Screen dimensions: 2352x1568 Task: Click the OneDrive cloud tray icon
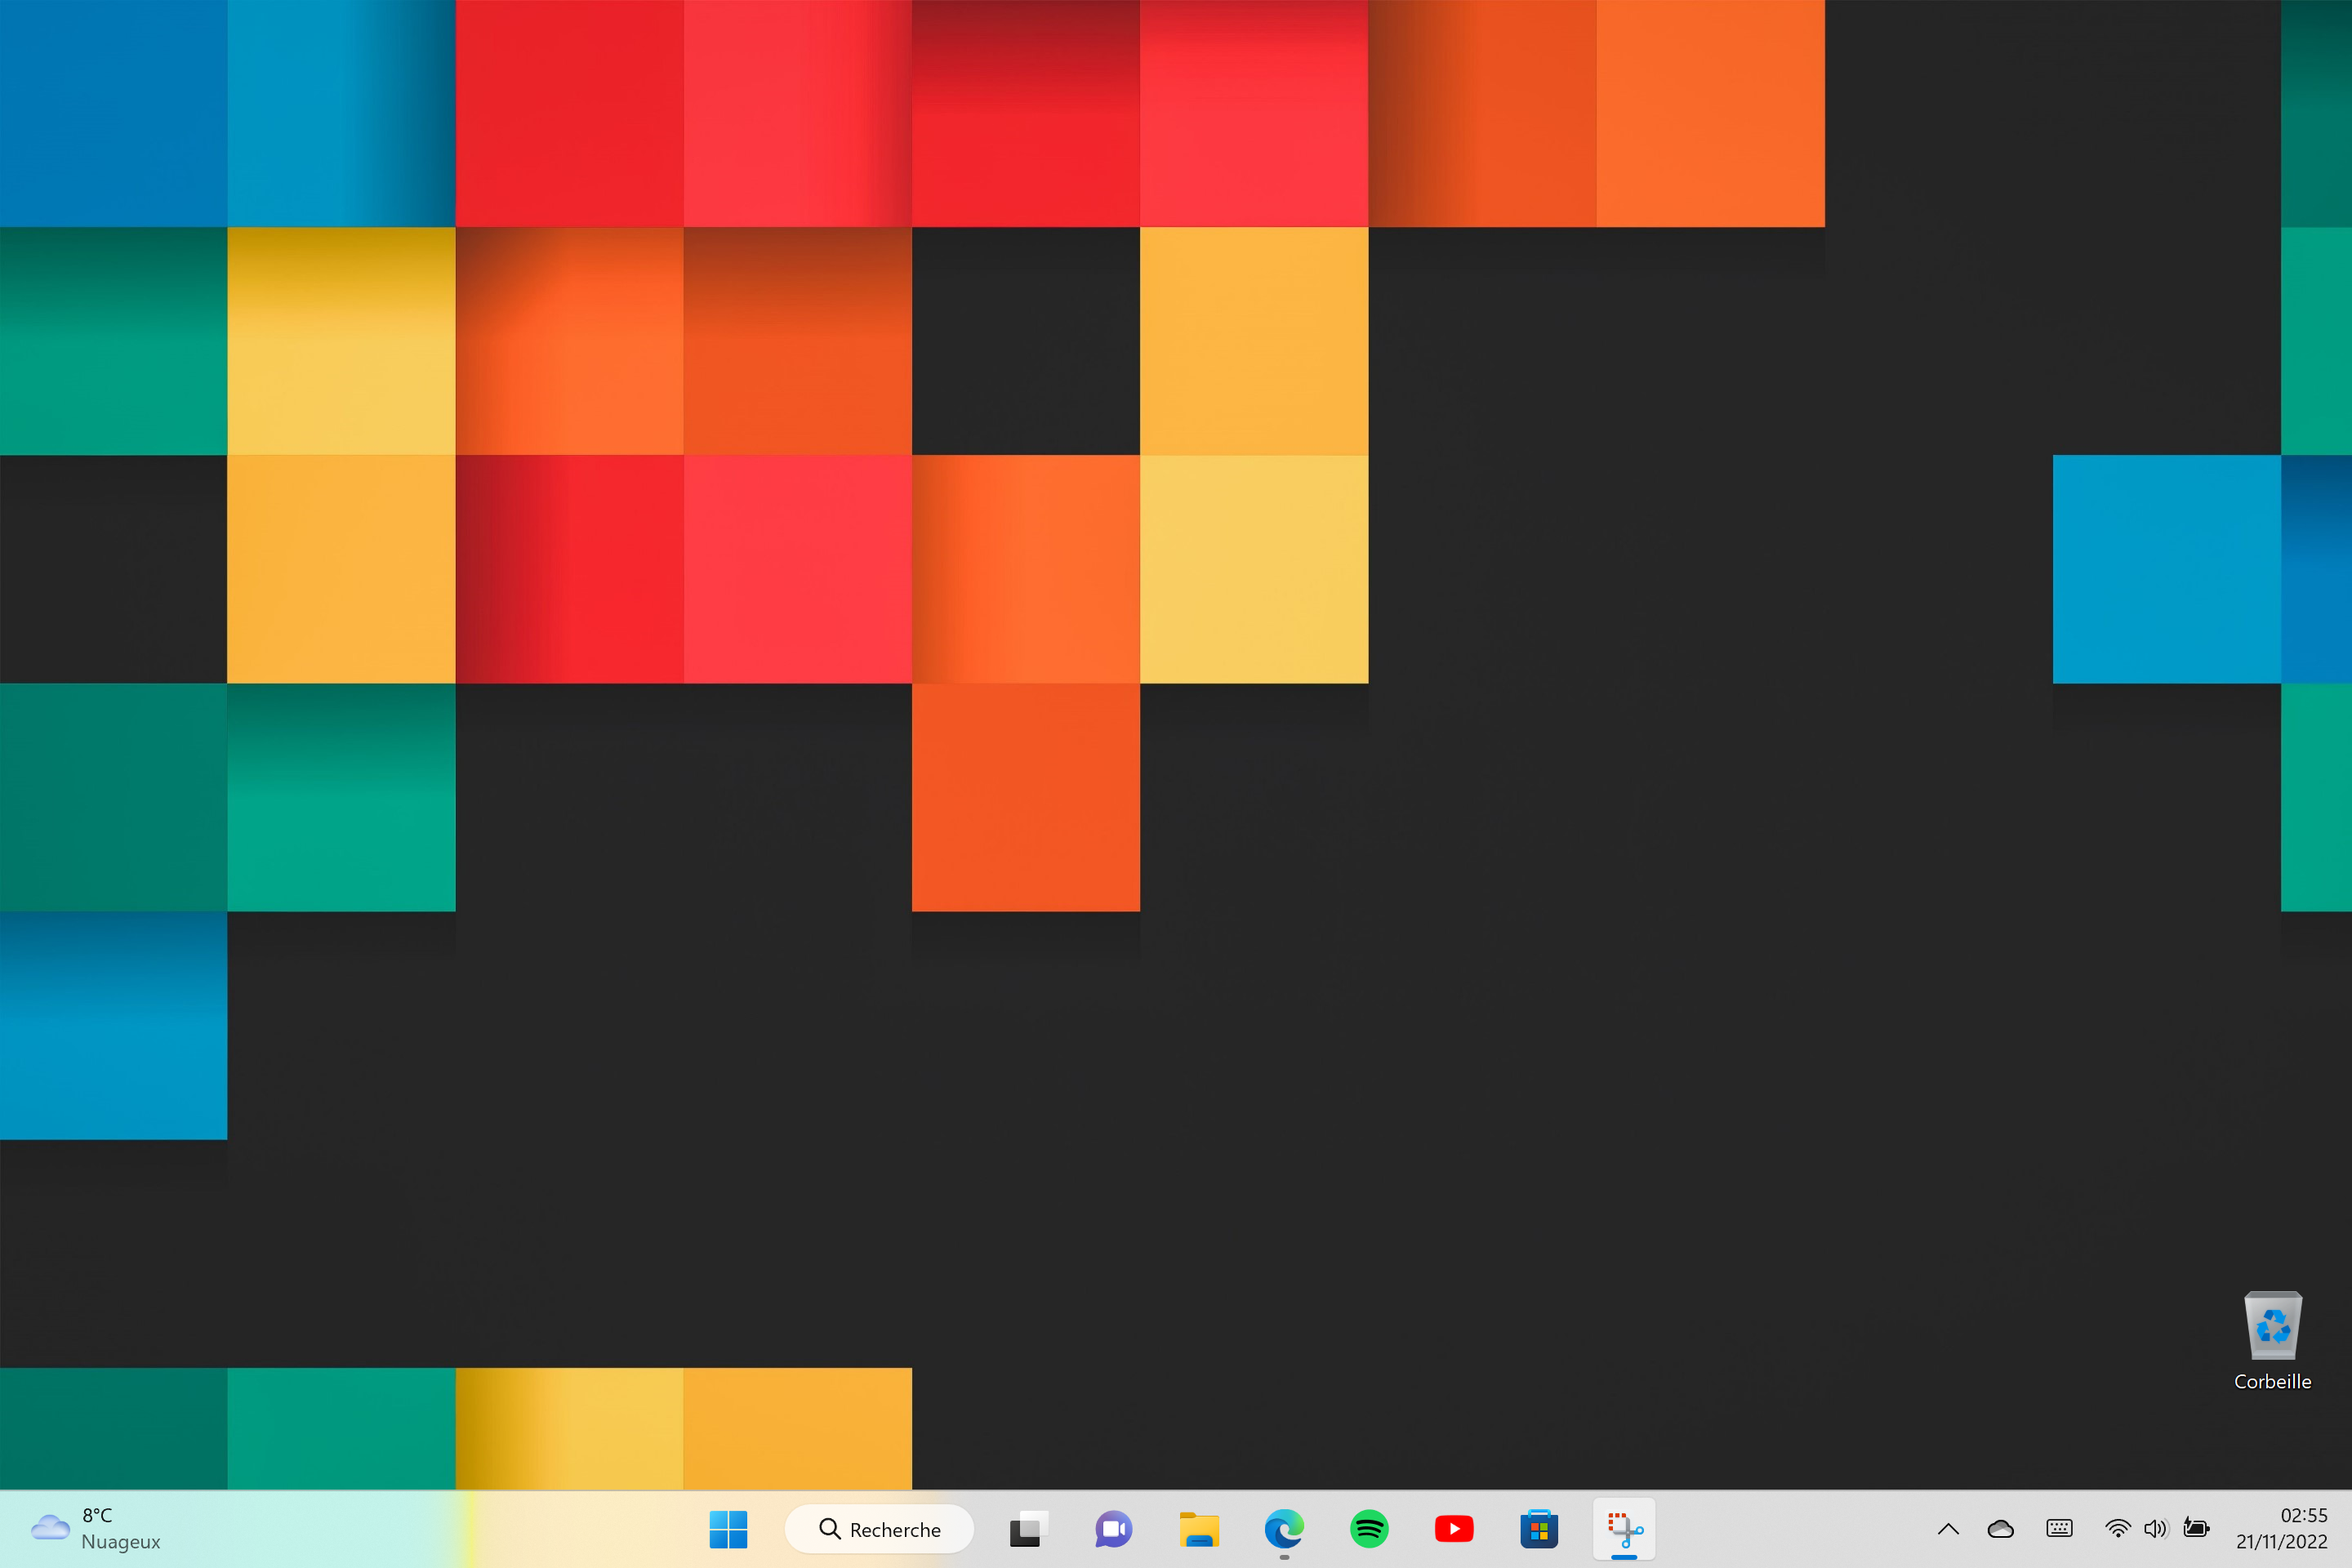[x=2001, y=1529]
